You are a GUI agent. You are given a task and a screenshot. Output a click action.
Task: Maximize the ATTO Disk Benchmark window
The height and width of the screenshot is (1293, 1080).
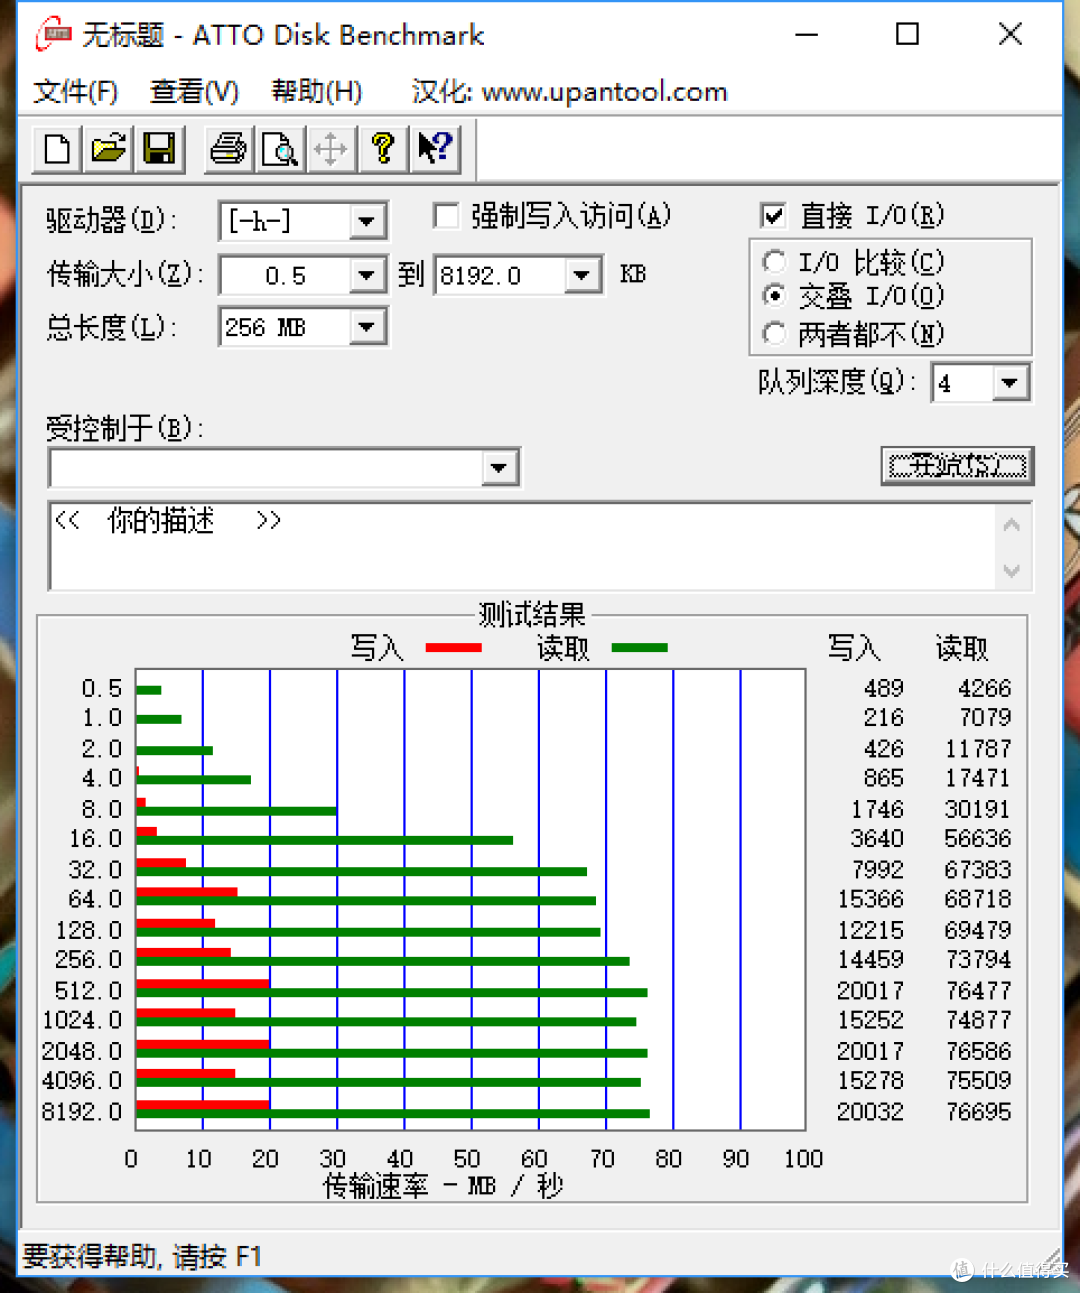coord(907,34)
